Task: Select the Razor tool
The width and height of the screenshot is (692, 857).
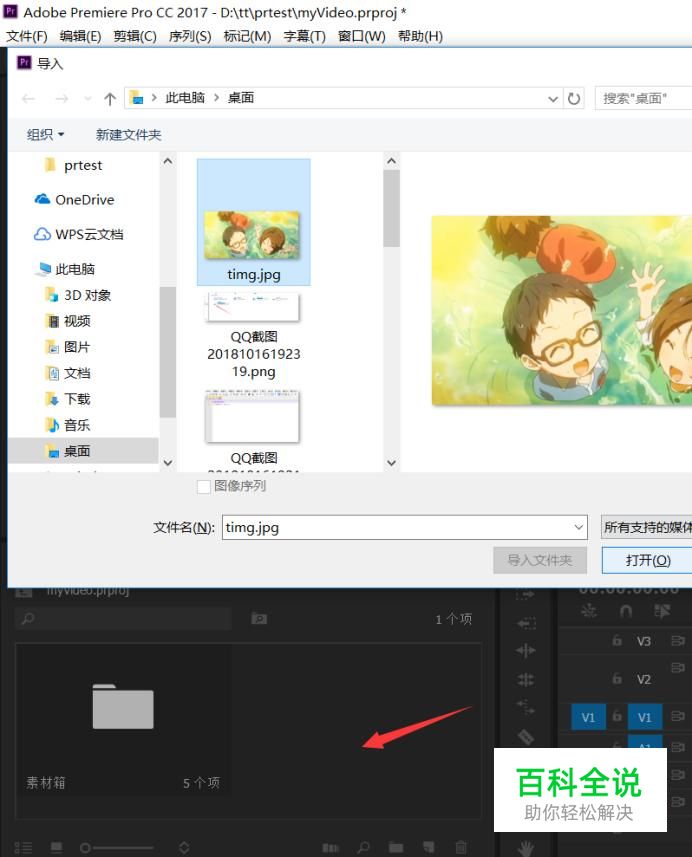Action: coord(526,736)
